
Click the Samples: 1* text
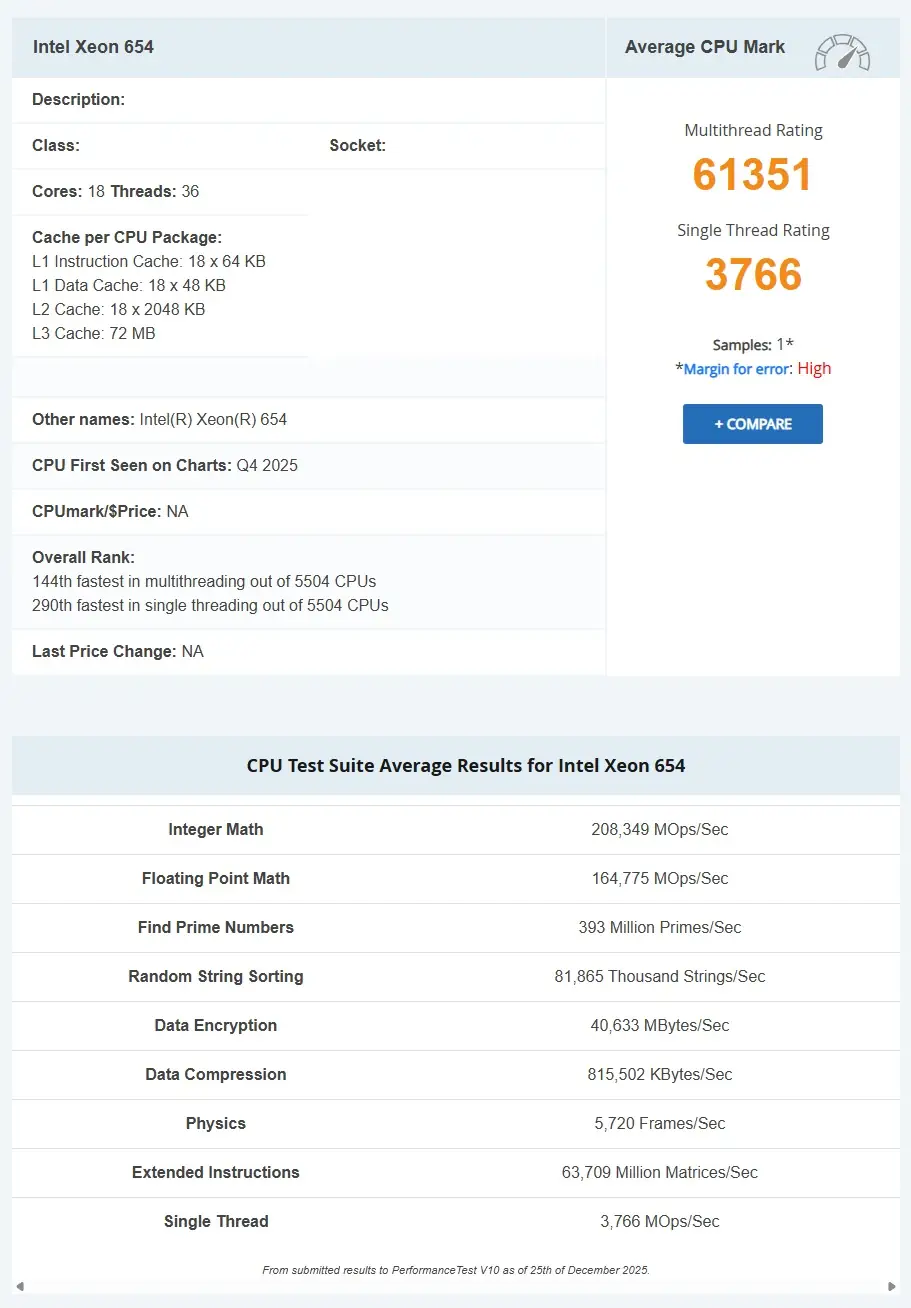(x=753, y=345)
